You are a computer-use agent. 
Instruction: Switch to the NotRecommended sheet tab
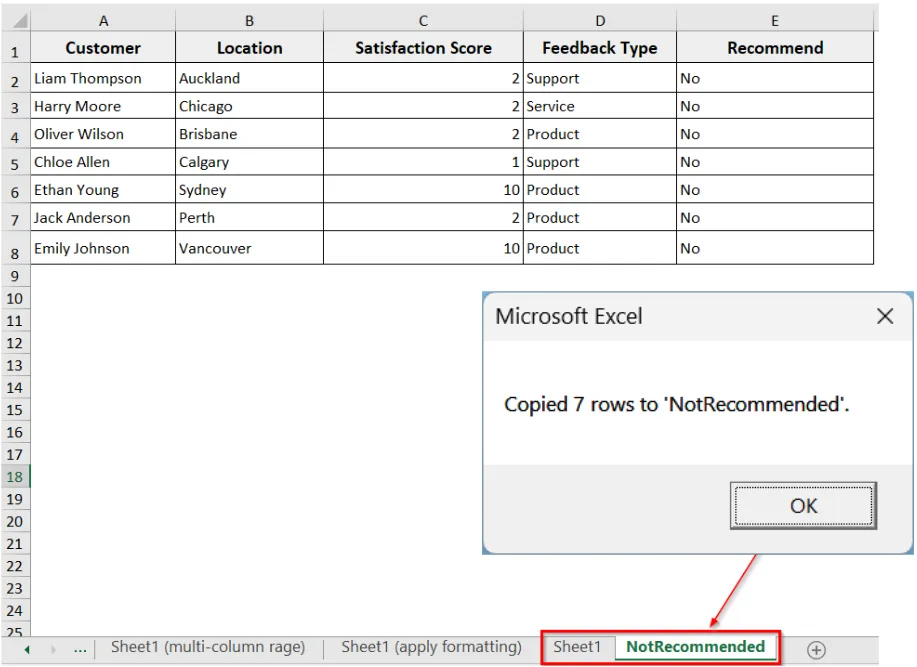[x=695, y=647]
